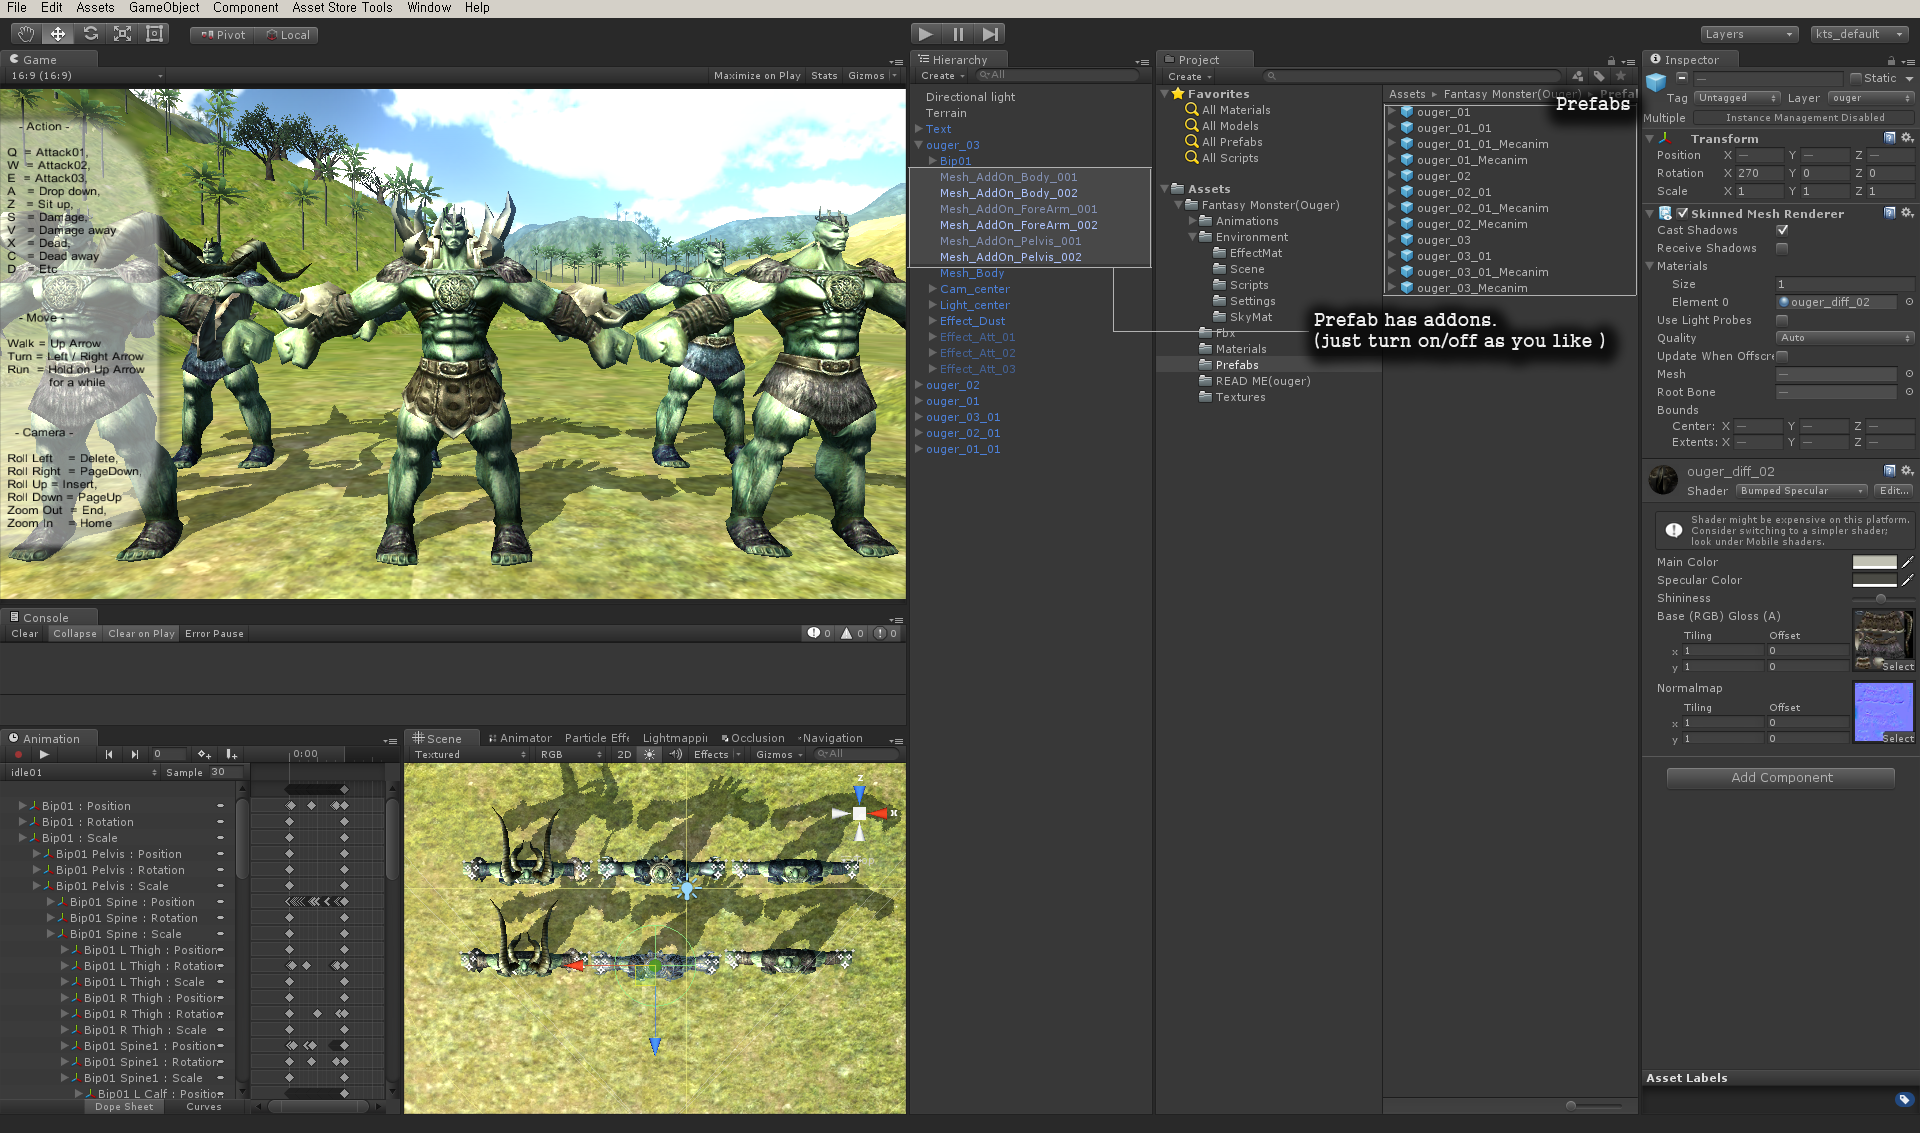Open the Window menu
Viewport: 1920px width, 1133px height.
coord(429,8)
